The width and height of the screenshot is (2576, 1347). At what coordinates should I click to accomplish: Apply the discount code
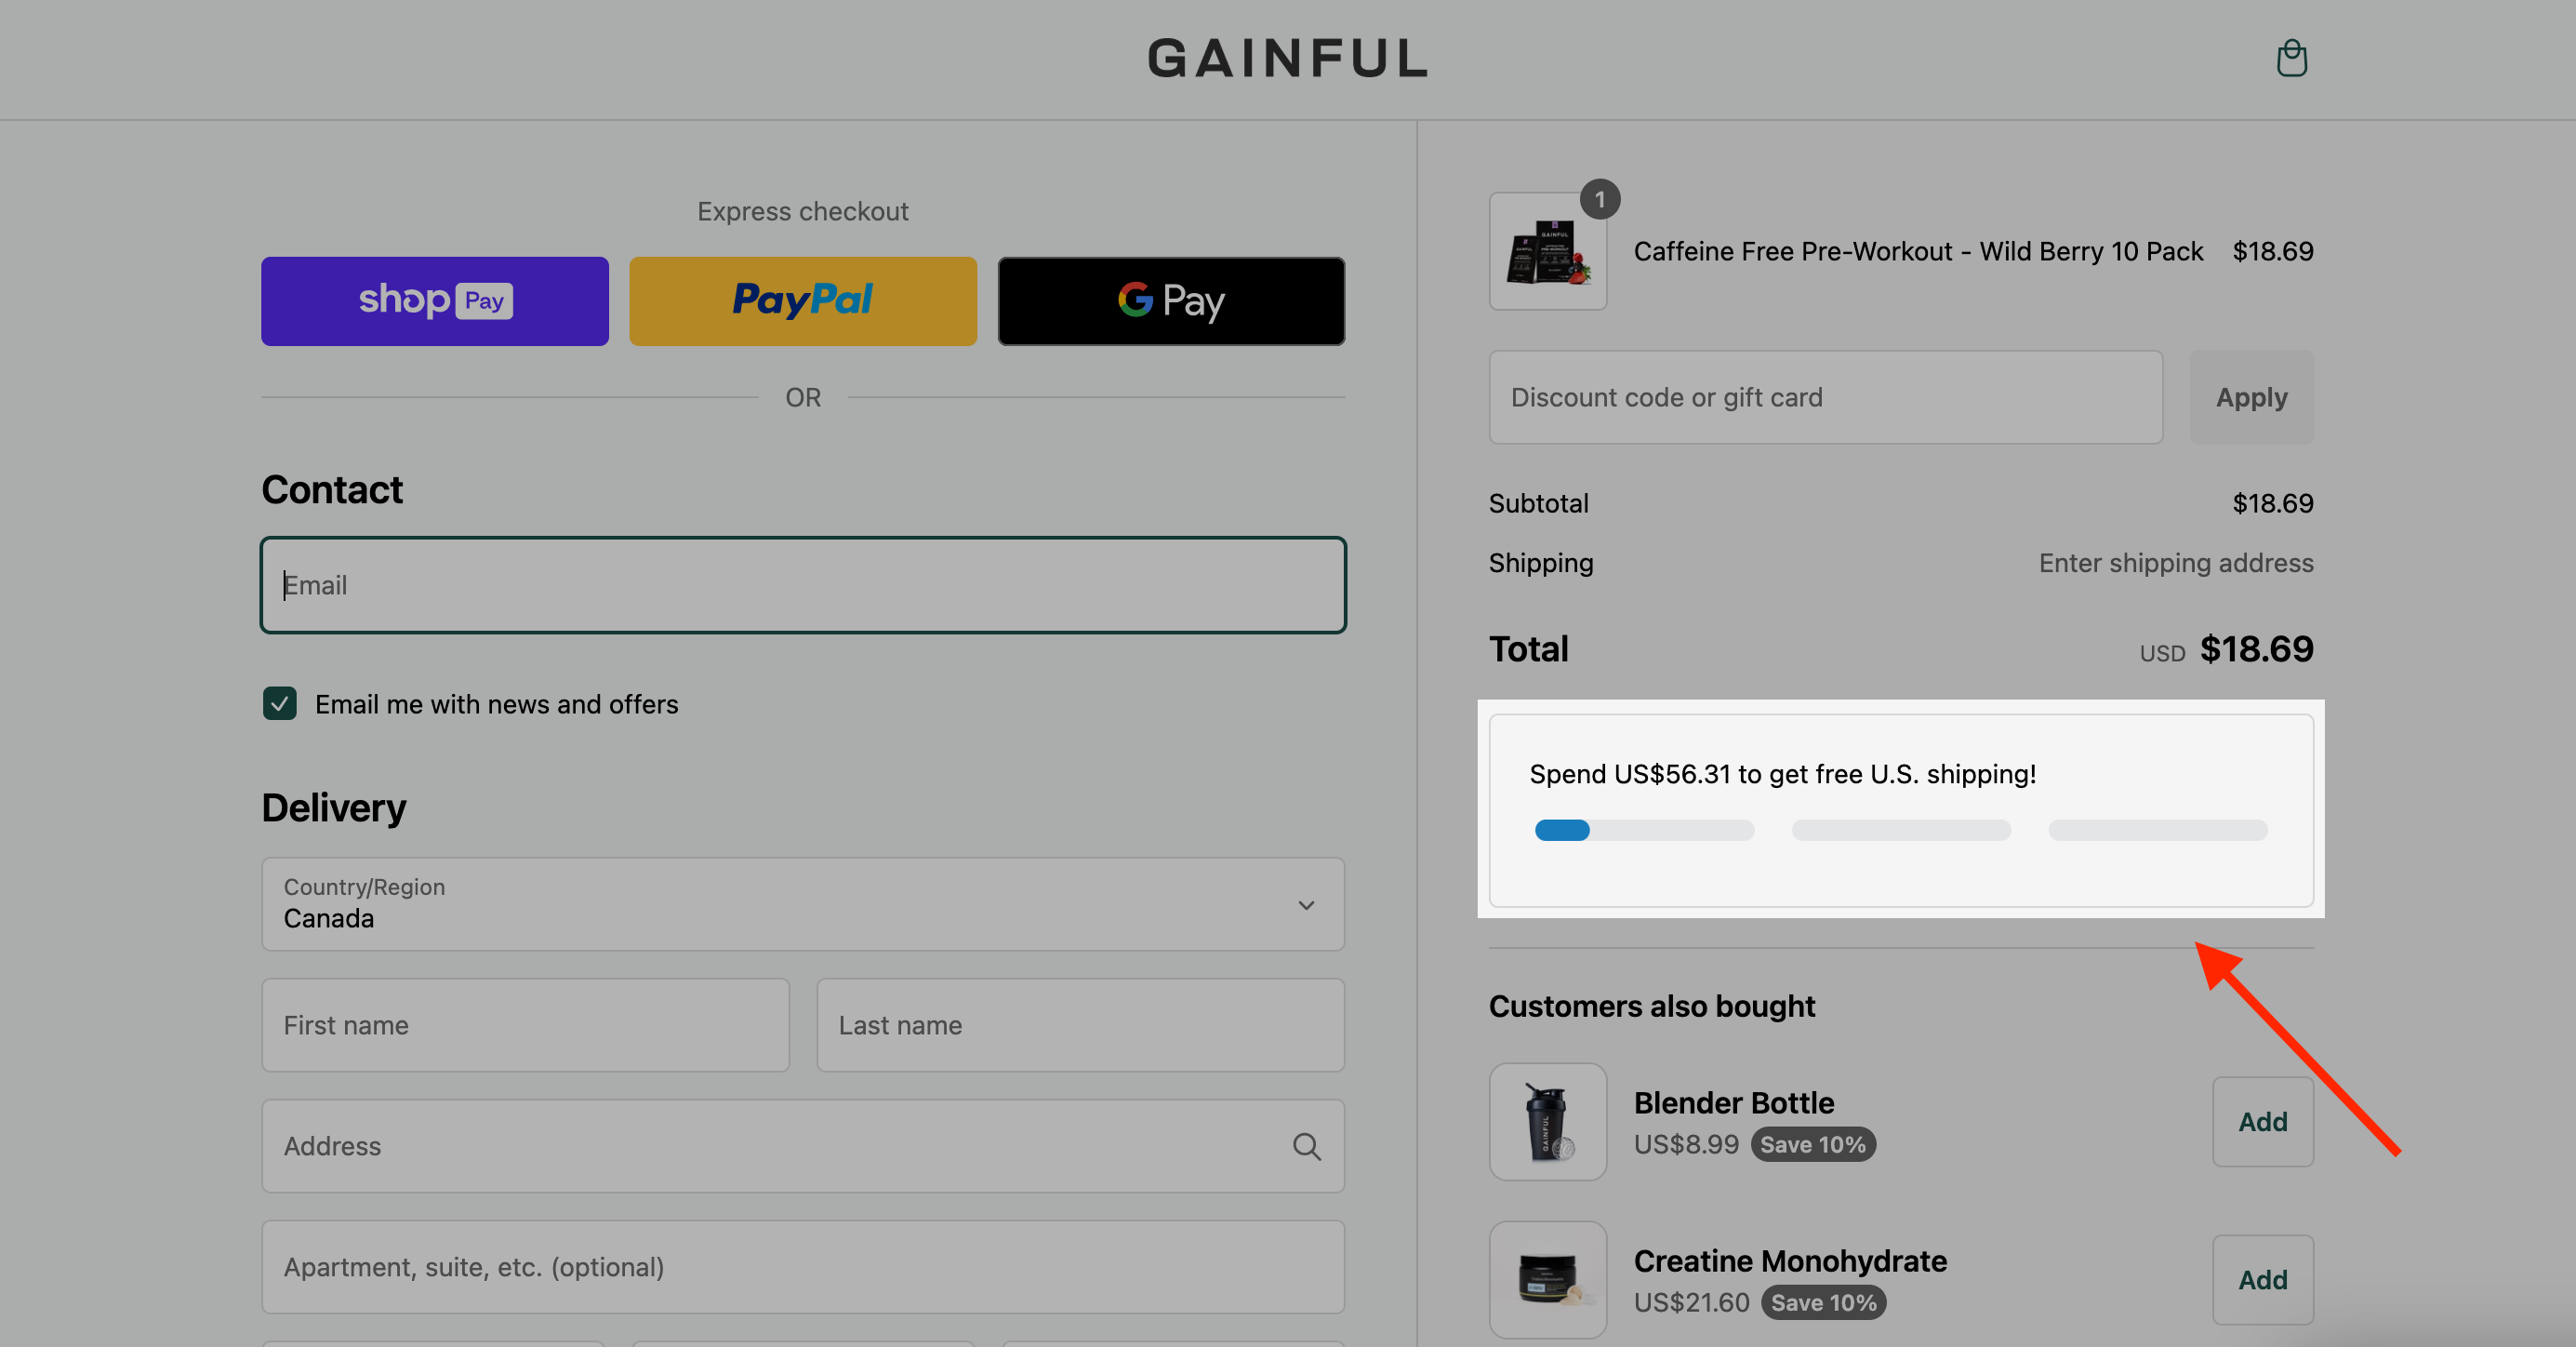pyautogui.click(x=2251, y=397)
